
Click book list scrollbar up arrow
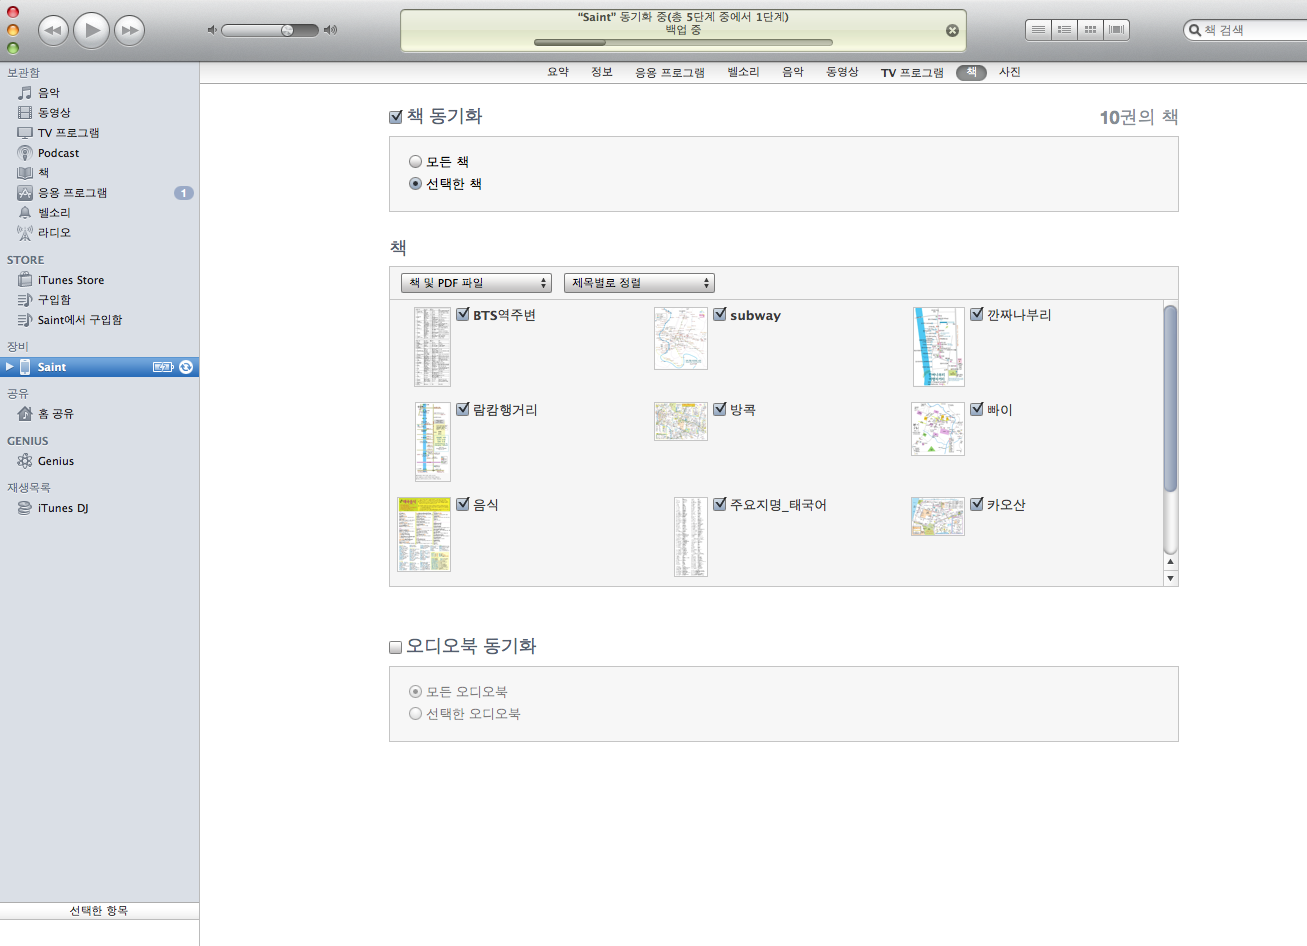(x=1171, y=563)
